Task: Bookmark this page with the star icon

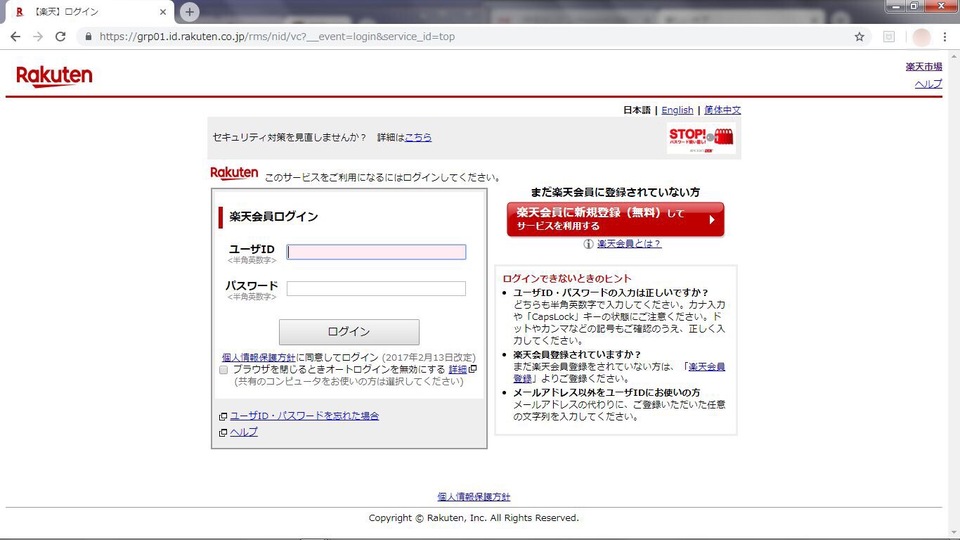Action: point(860,37)
